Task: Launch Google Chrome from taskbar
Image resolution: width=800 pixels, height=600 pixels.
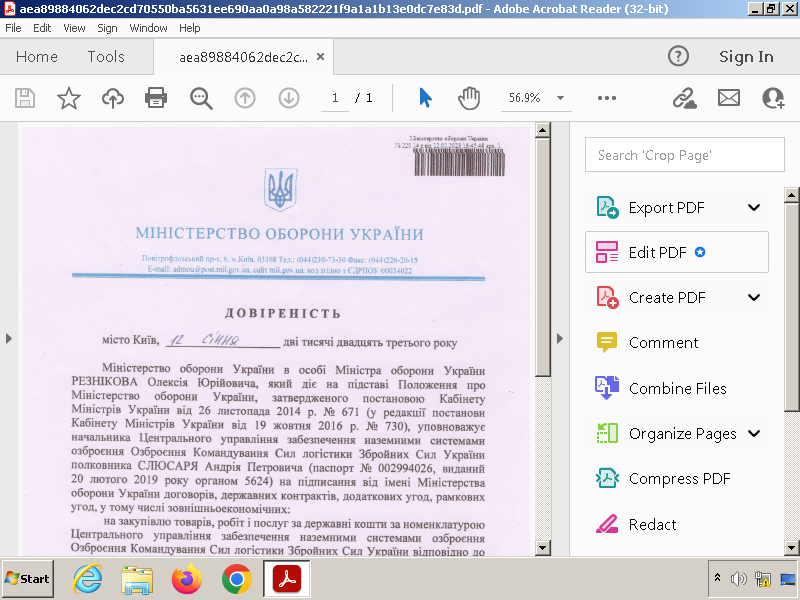Action: coord(237,579)
